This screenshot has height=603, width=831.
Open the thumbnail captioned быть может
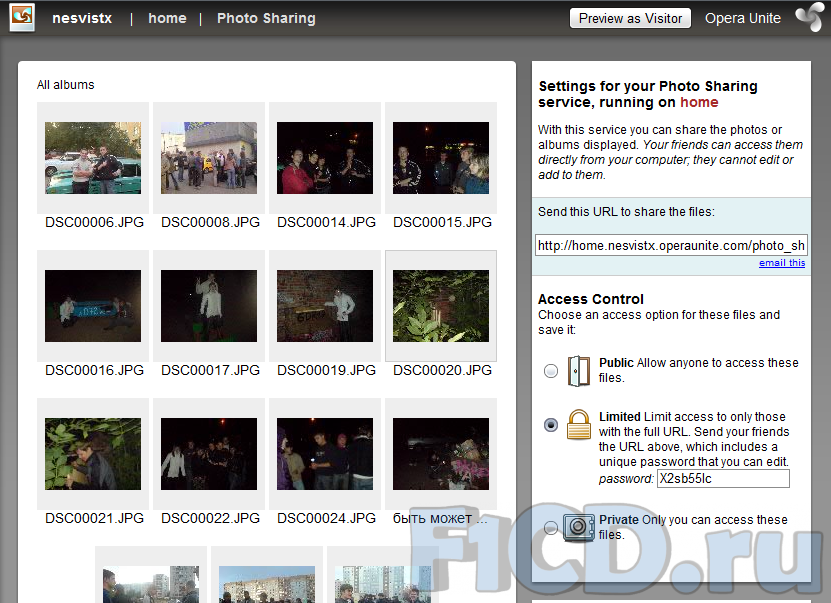click(441, 454)
